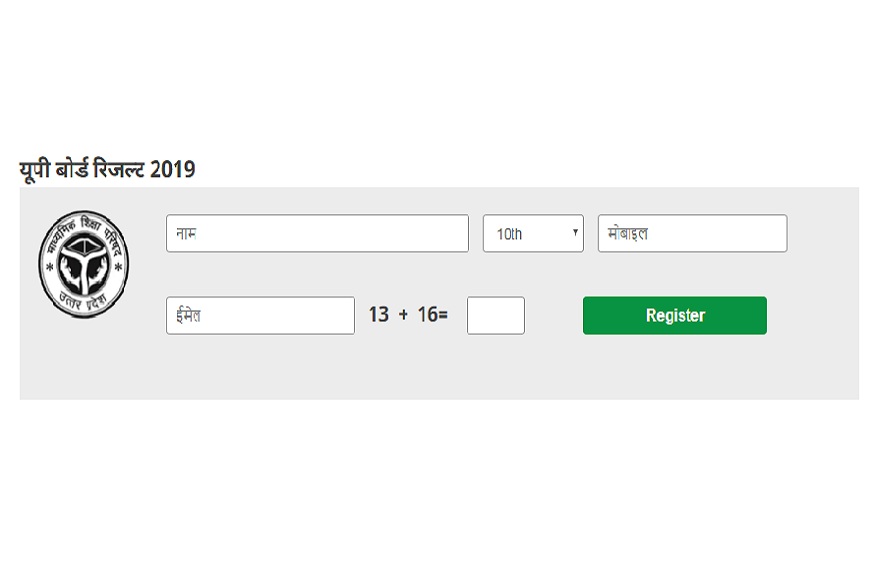875x583 pixels.
Task: Open the 10th class dropdown
Action: coord(532,233)
